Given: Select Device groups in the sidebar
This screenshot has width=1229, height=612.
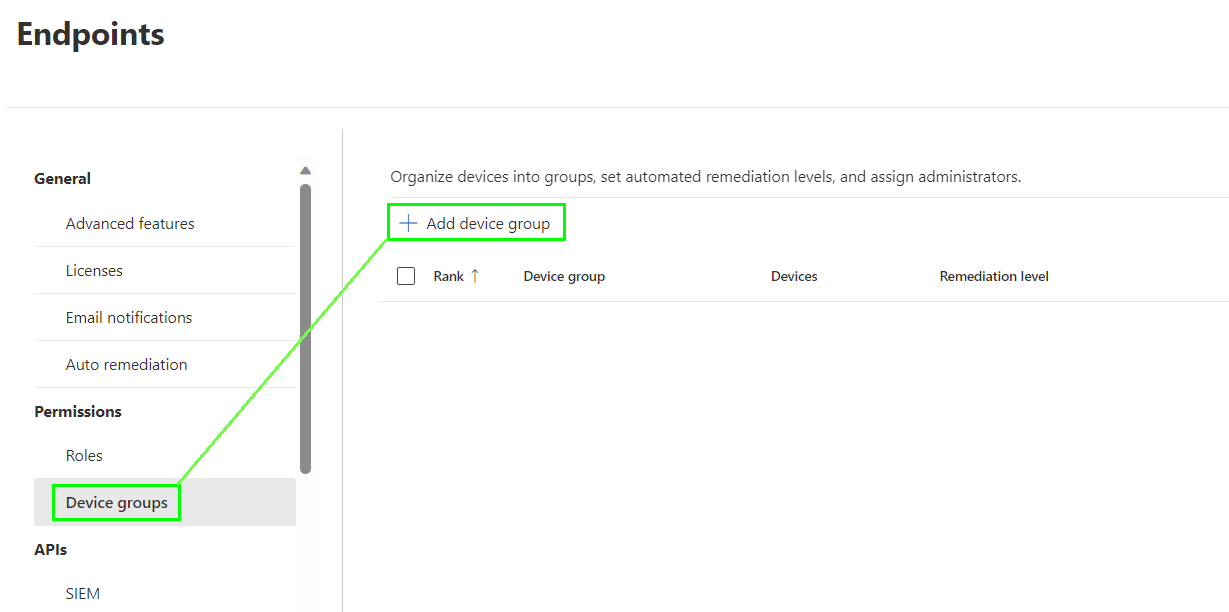Looking at the screenshot, I should coord(117,503).
